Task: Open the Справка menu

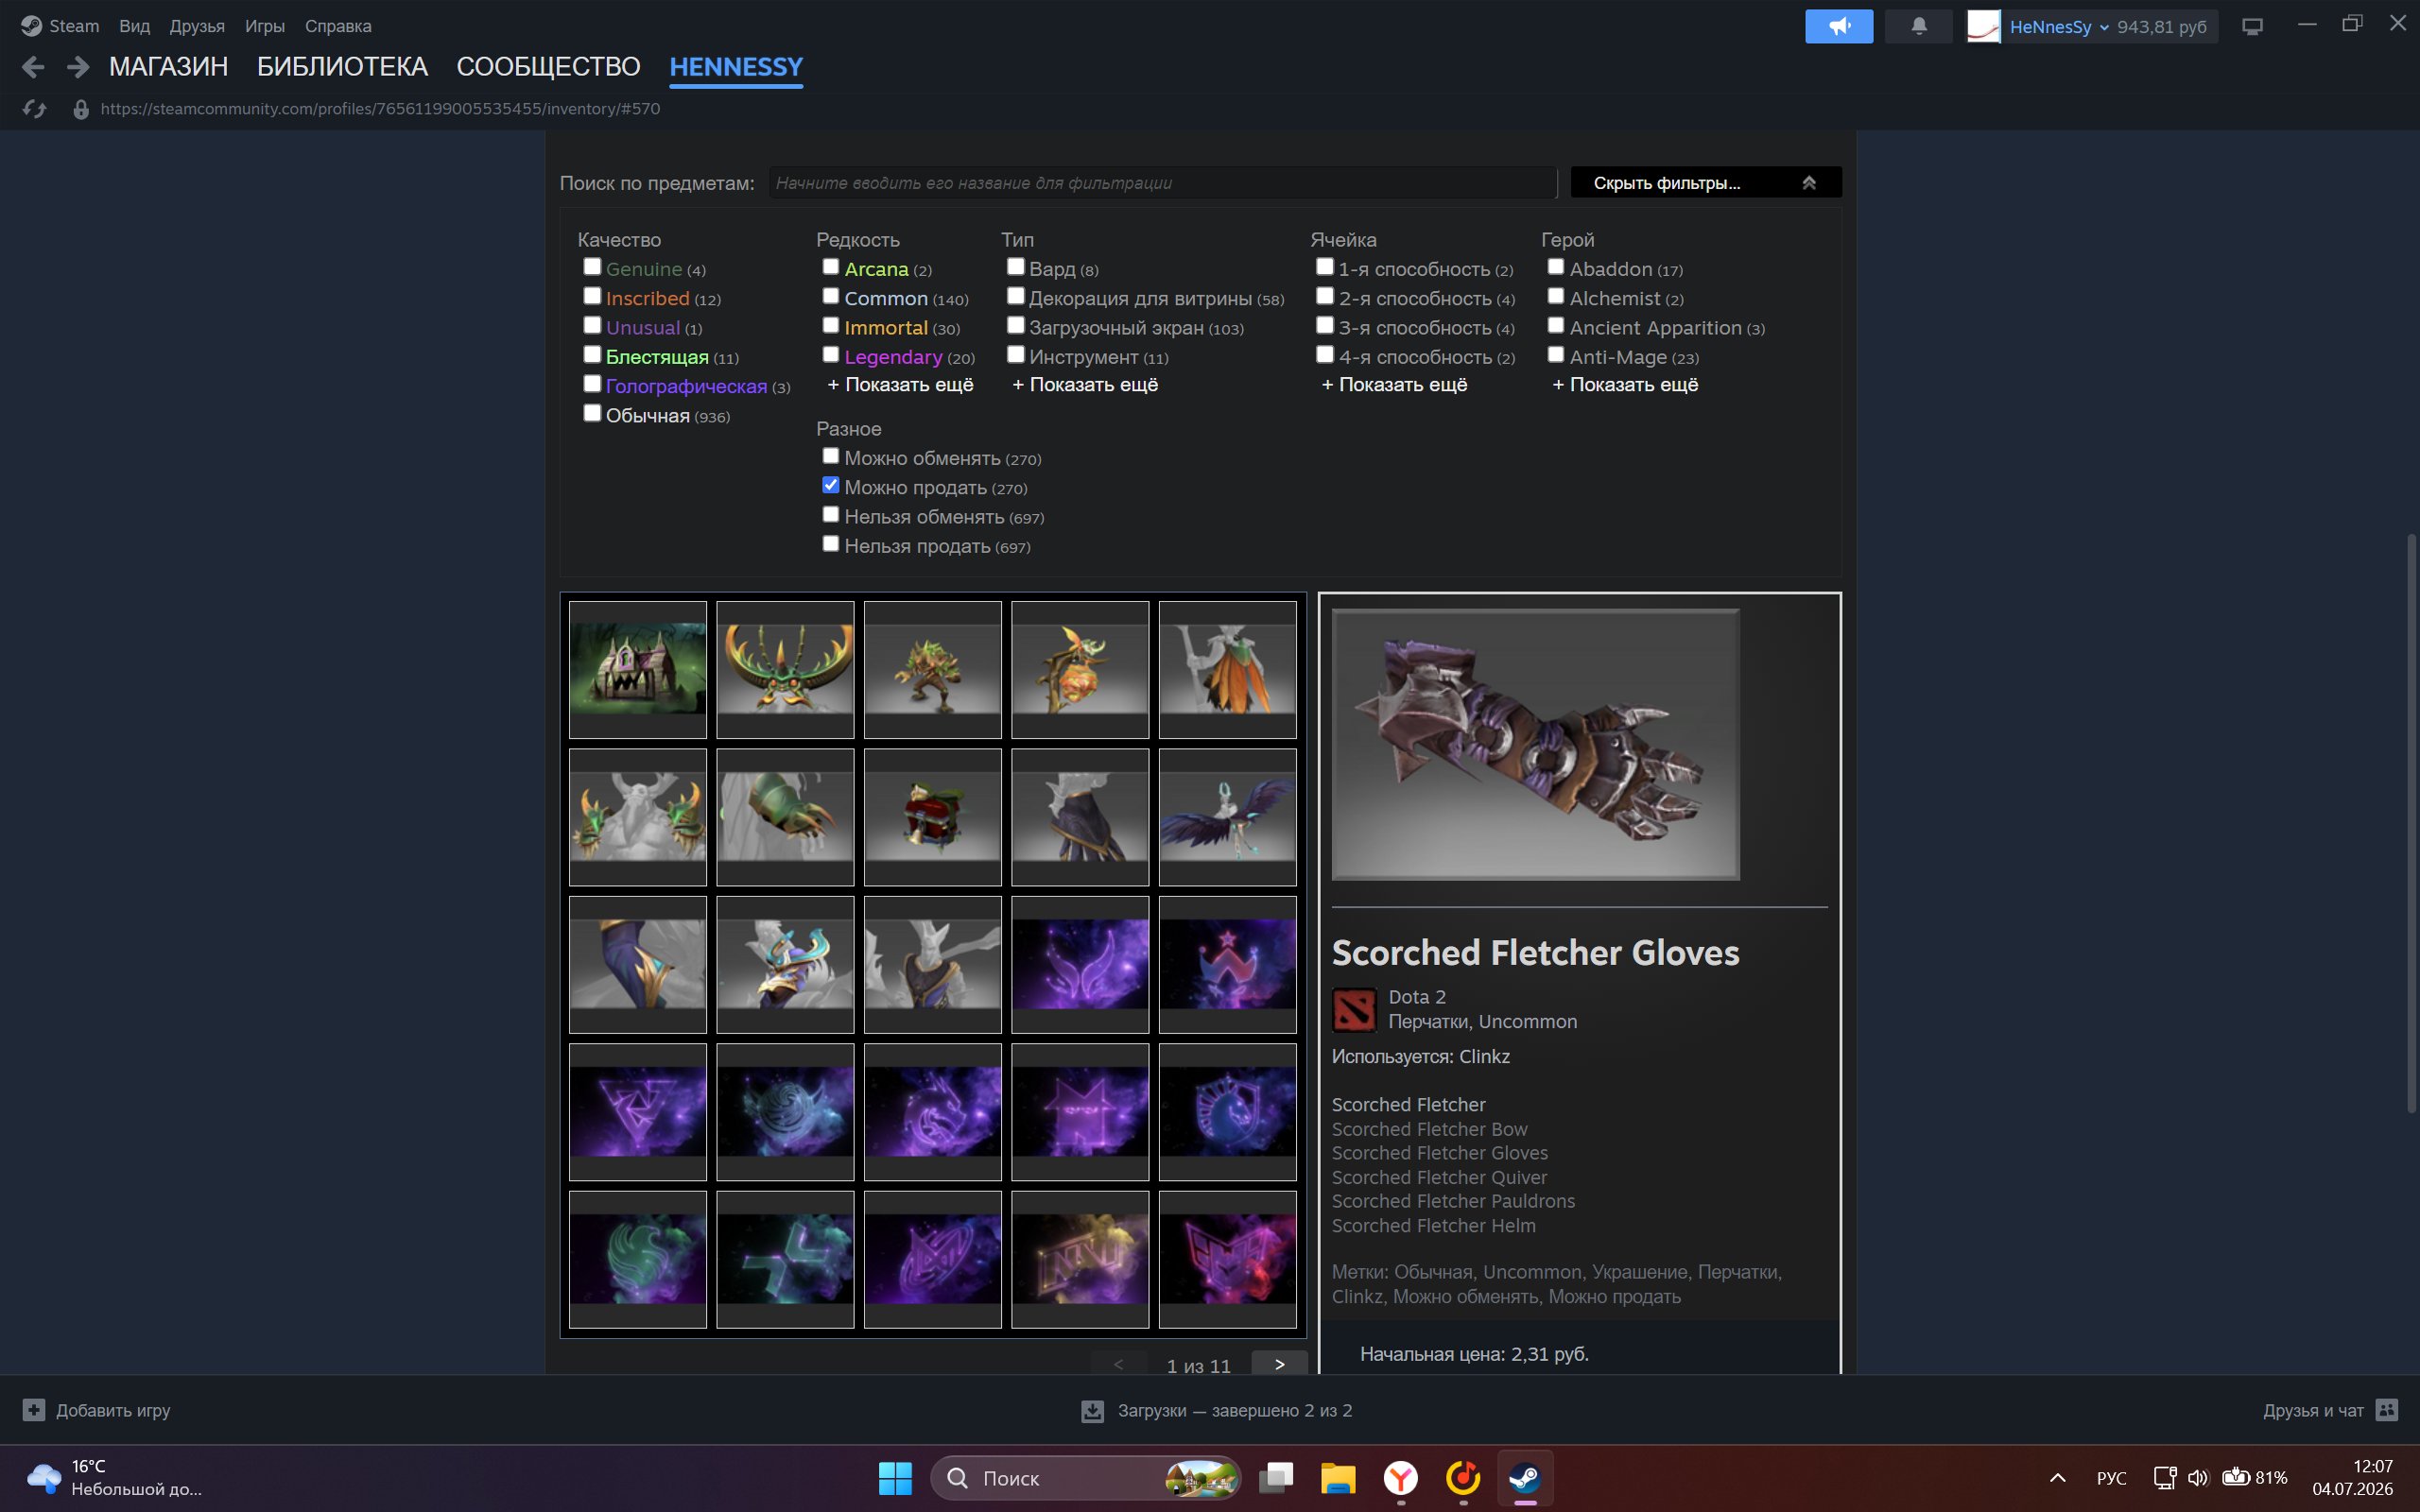Action: tap(338, 26)
